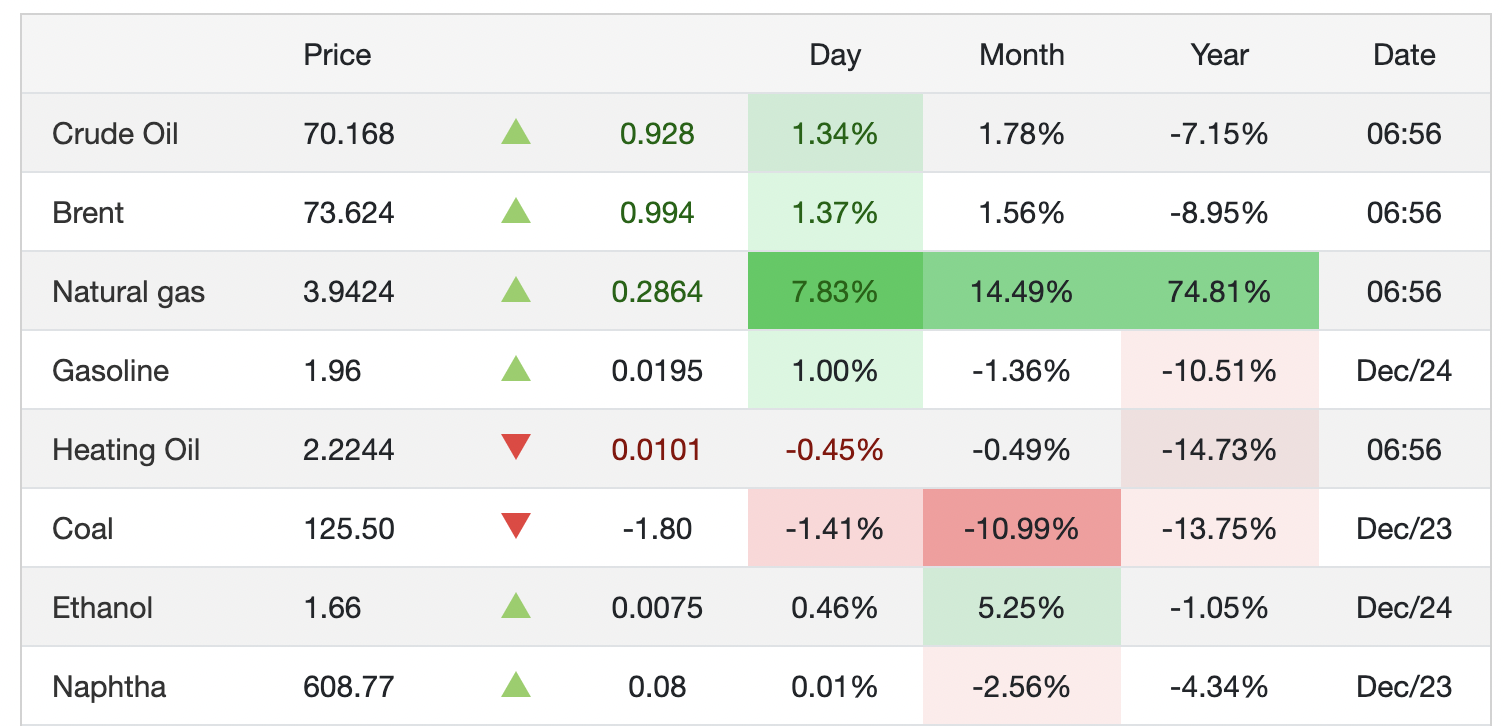Click Natural gas day change 7.83%

pyautogui.click(x=835, y=291)
